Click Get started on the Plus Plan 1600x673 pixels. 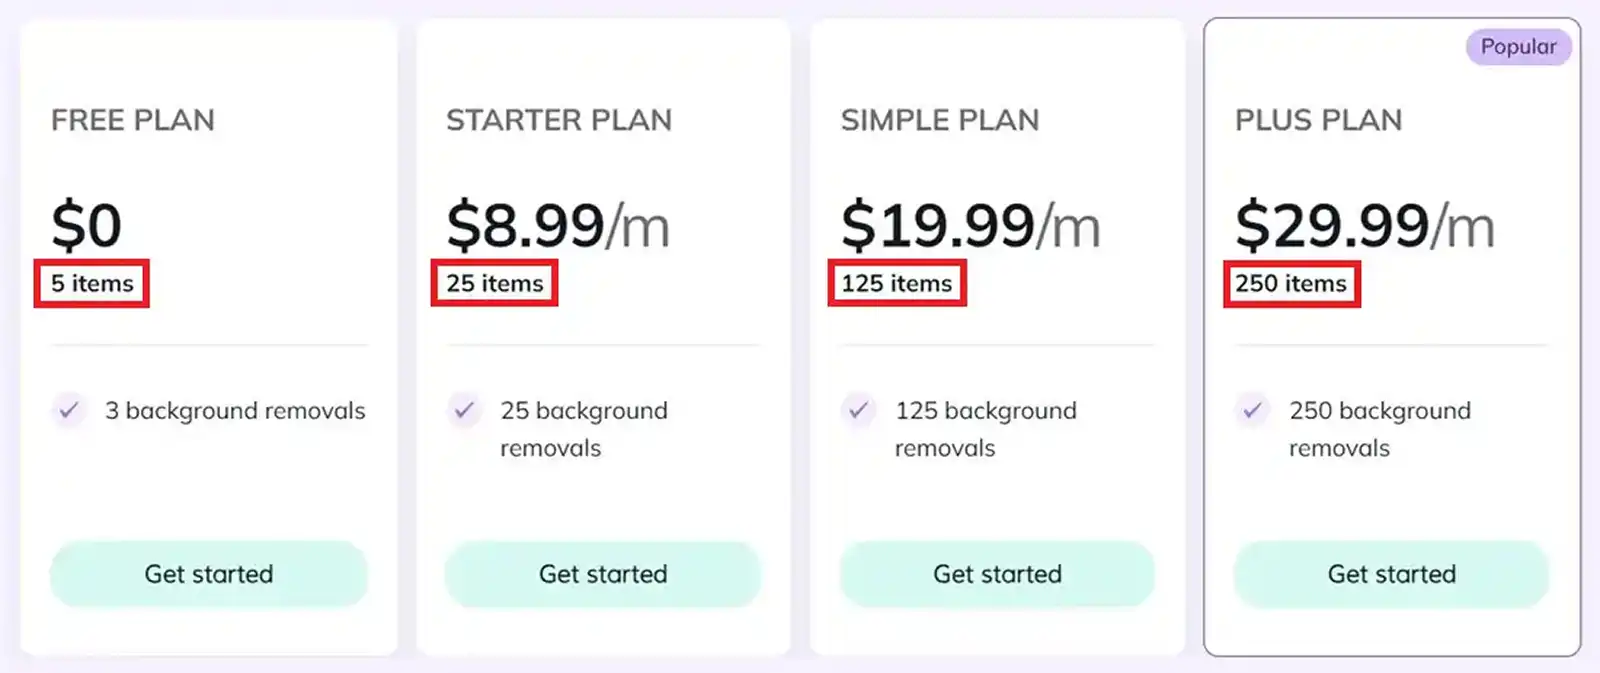pyautogui.click(x=1391, y=574)
